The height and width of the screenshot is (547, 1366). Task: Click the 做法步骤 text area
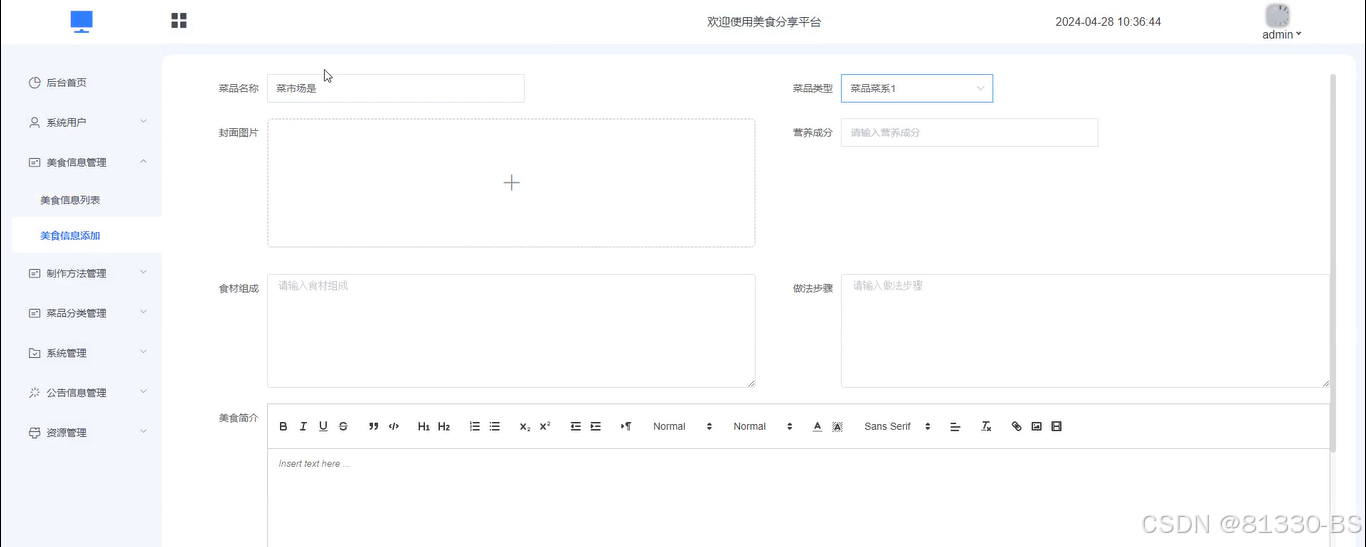tap(1085, 330)
